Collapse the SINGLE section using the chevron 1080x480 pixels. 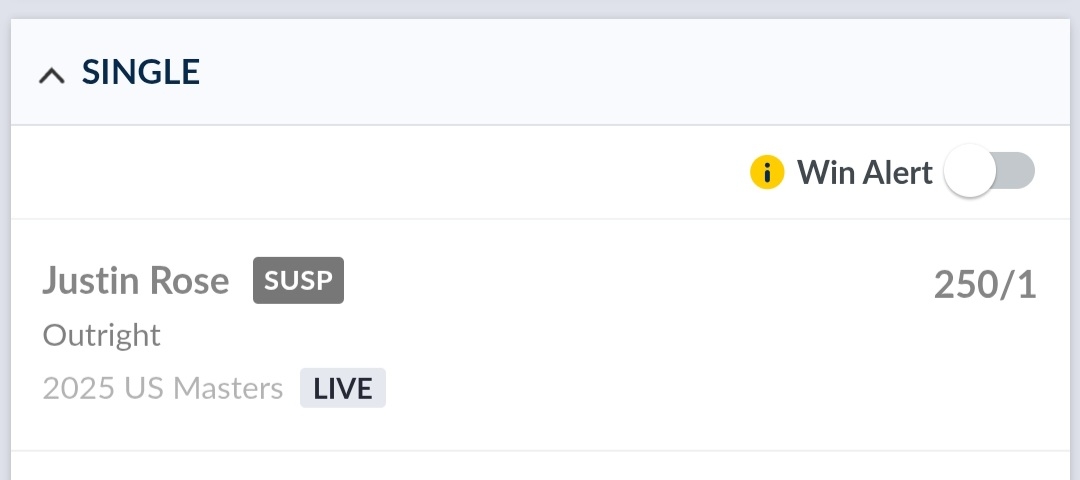(x=53, y=75)
